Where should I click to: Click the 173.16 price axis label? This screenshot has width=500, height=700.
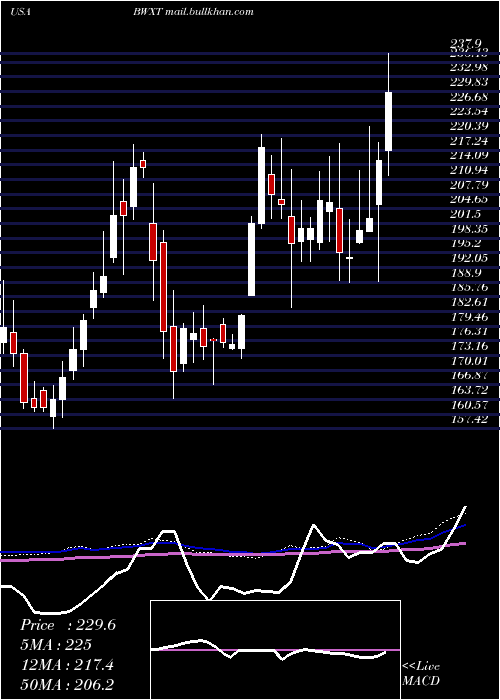[472, 346]
